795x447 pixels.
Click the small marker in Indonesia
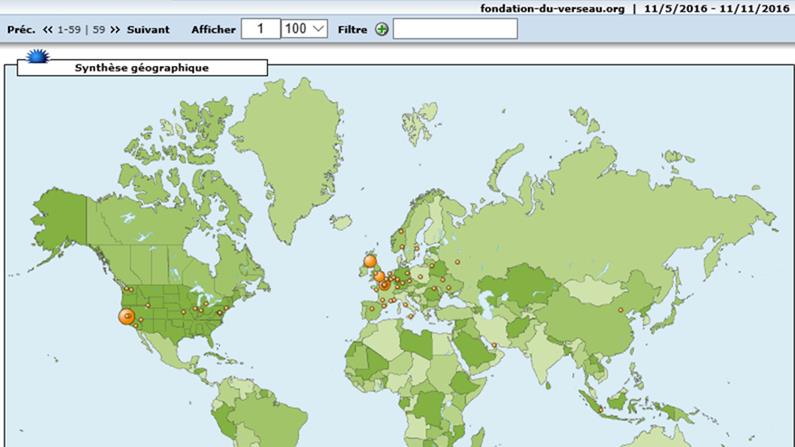[x=601, y=409]
